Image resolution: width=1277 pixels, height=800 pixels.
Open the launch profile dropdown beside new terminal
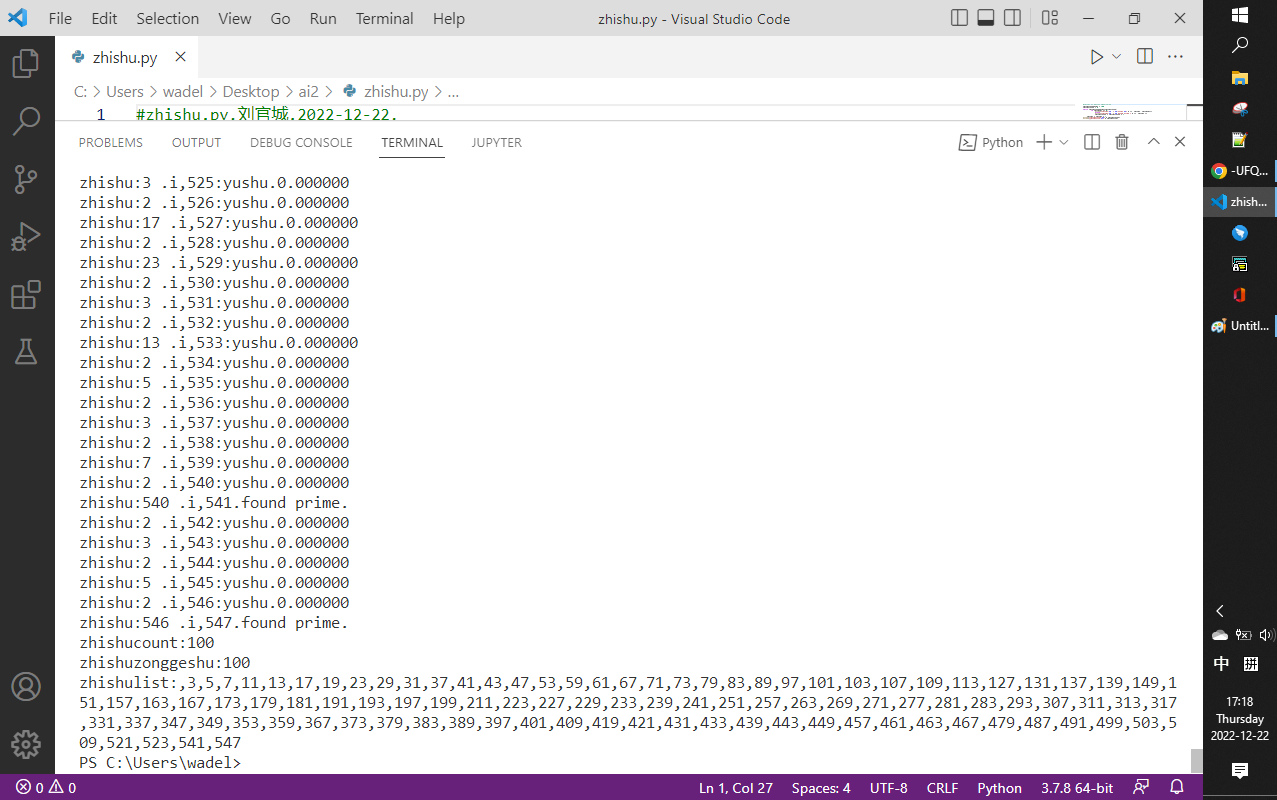1064,142
